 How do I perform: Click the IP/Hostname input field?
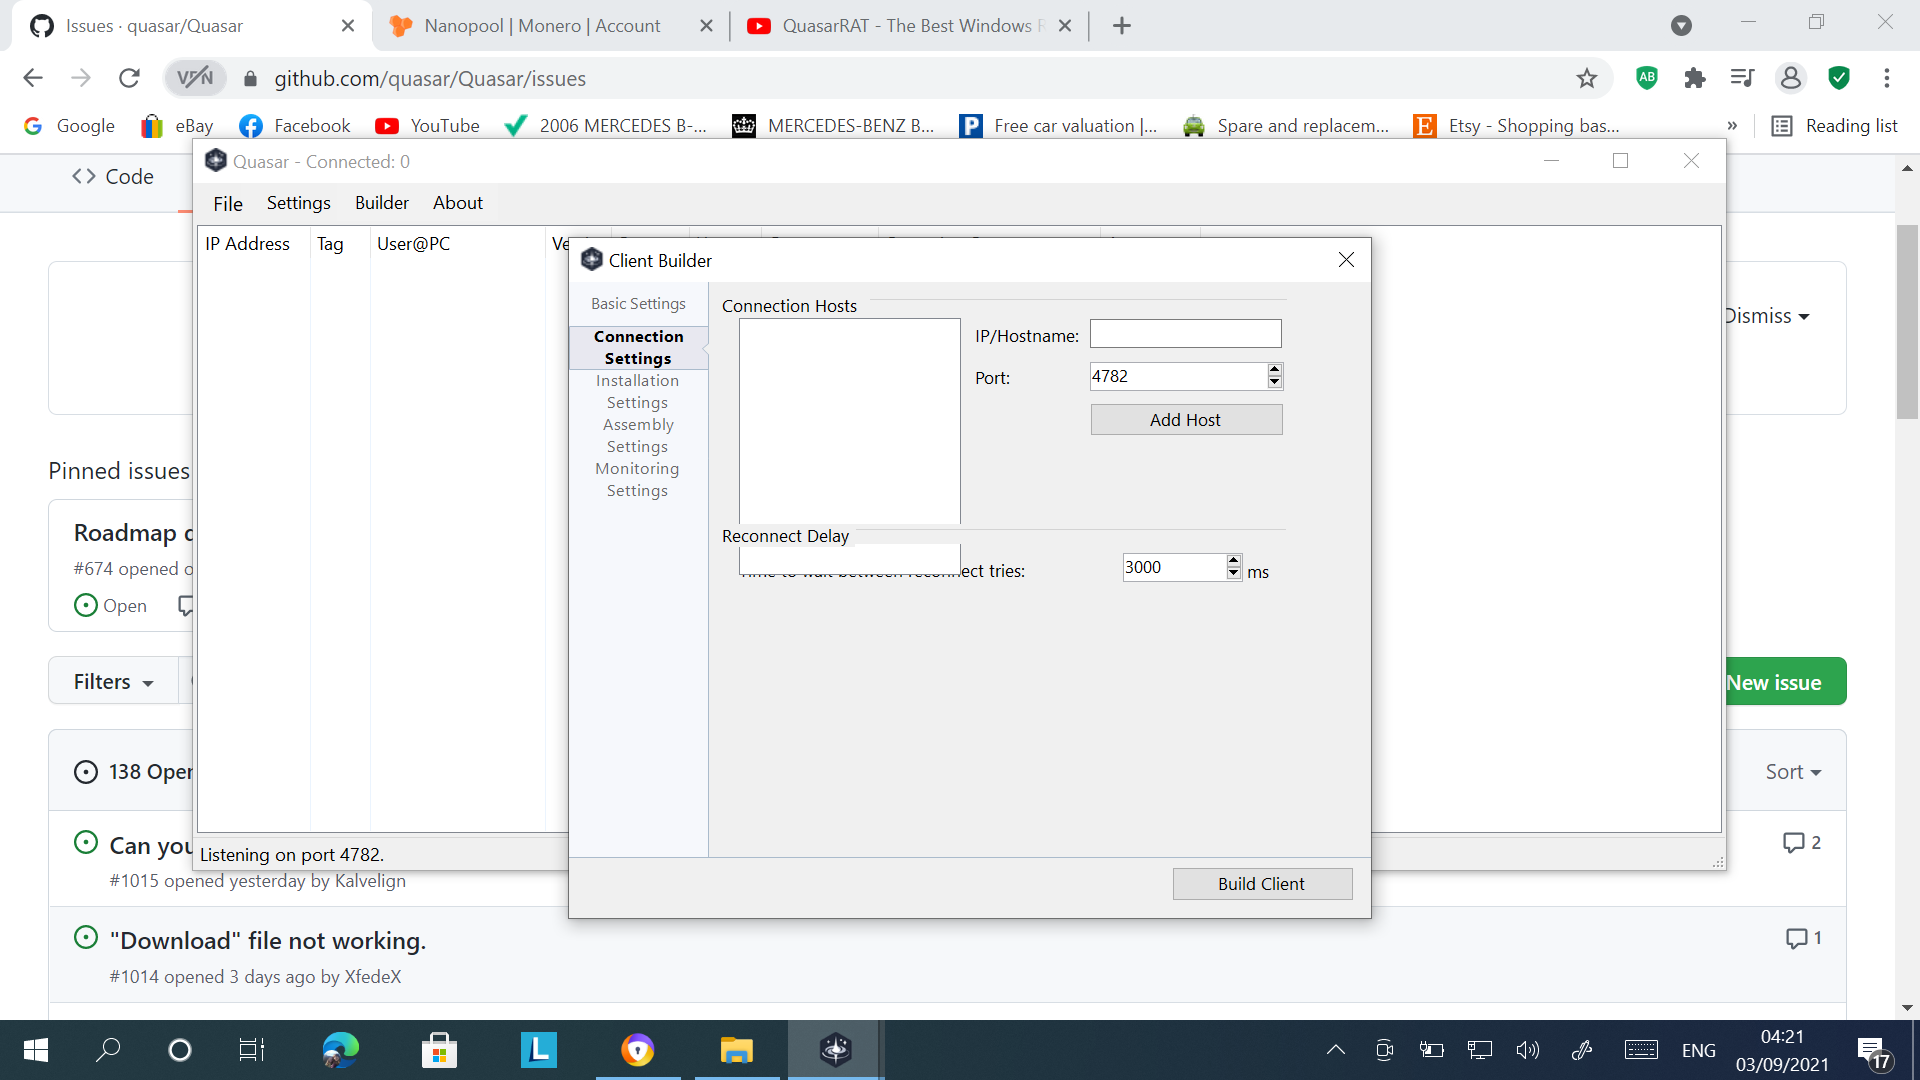pyautogui.click(x=1184, y=334)
